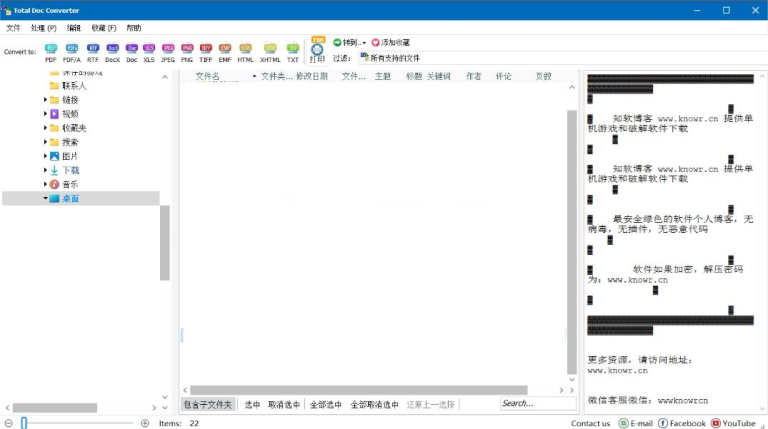Add to favorites with 添加收藏

[x=390, y=43]
